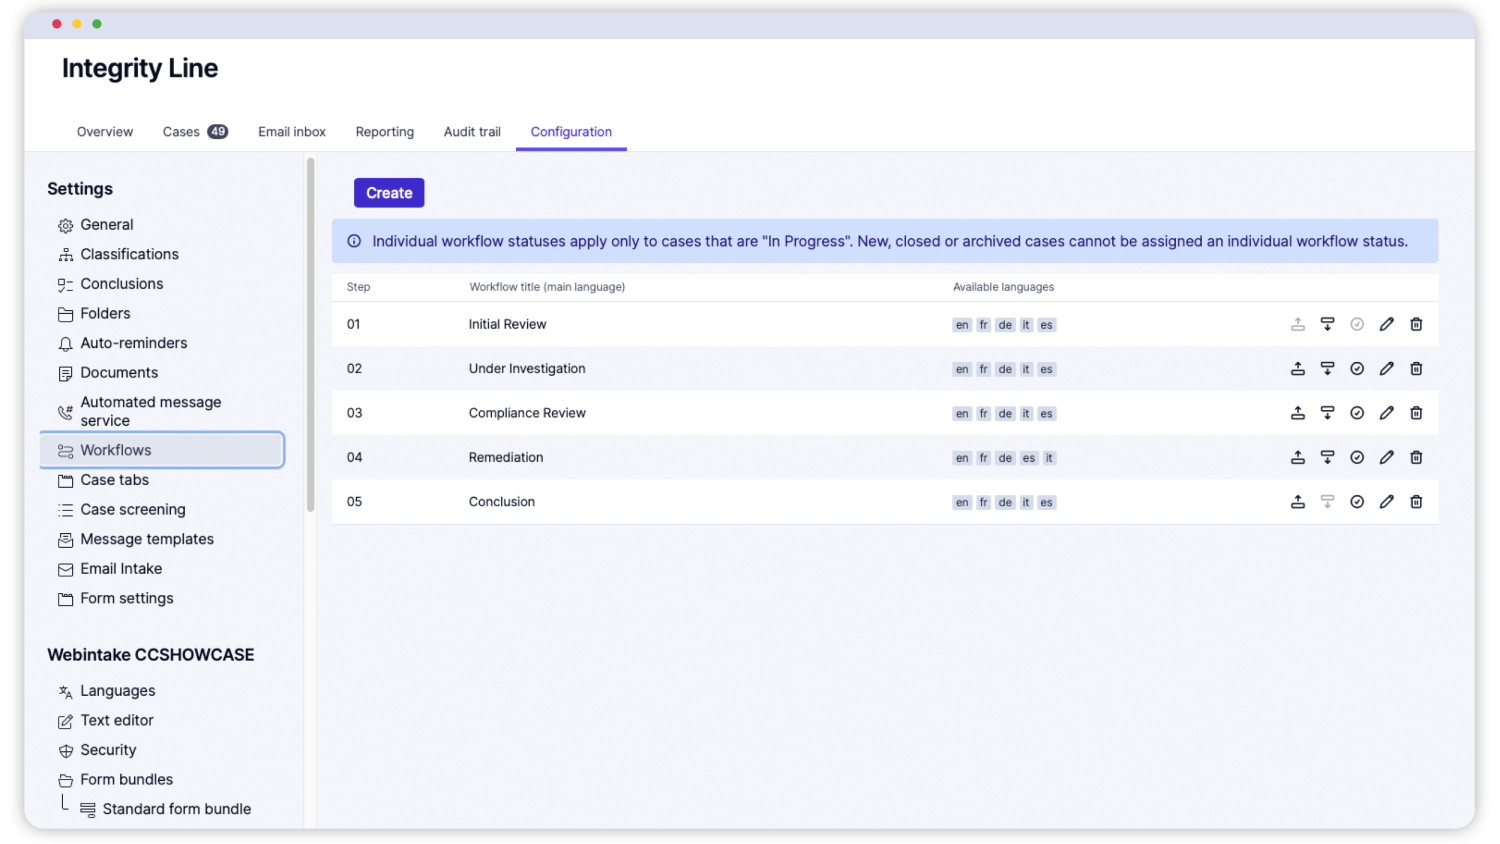Select the Configuration tab

(571, 132)
